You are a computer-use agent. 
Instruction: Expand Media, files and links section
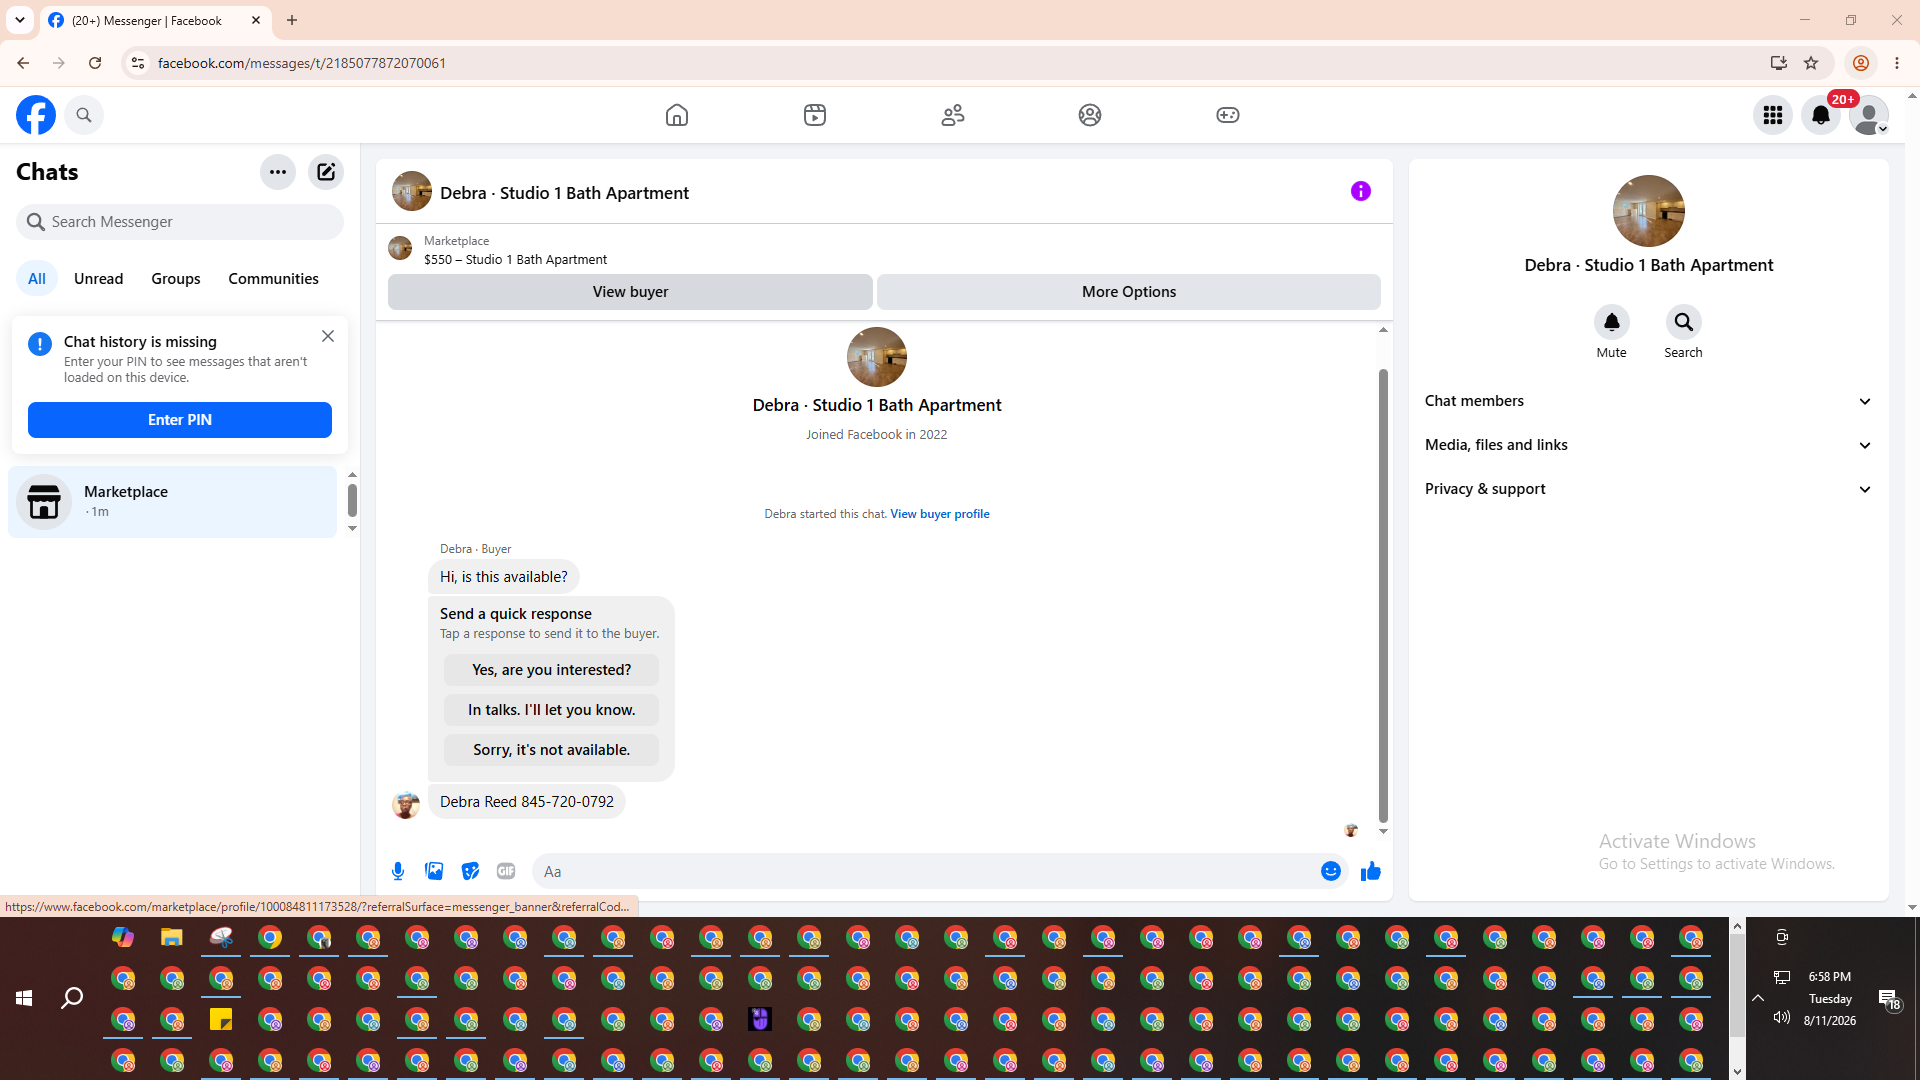(1649, 445)
